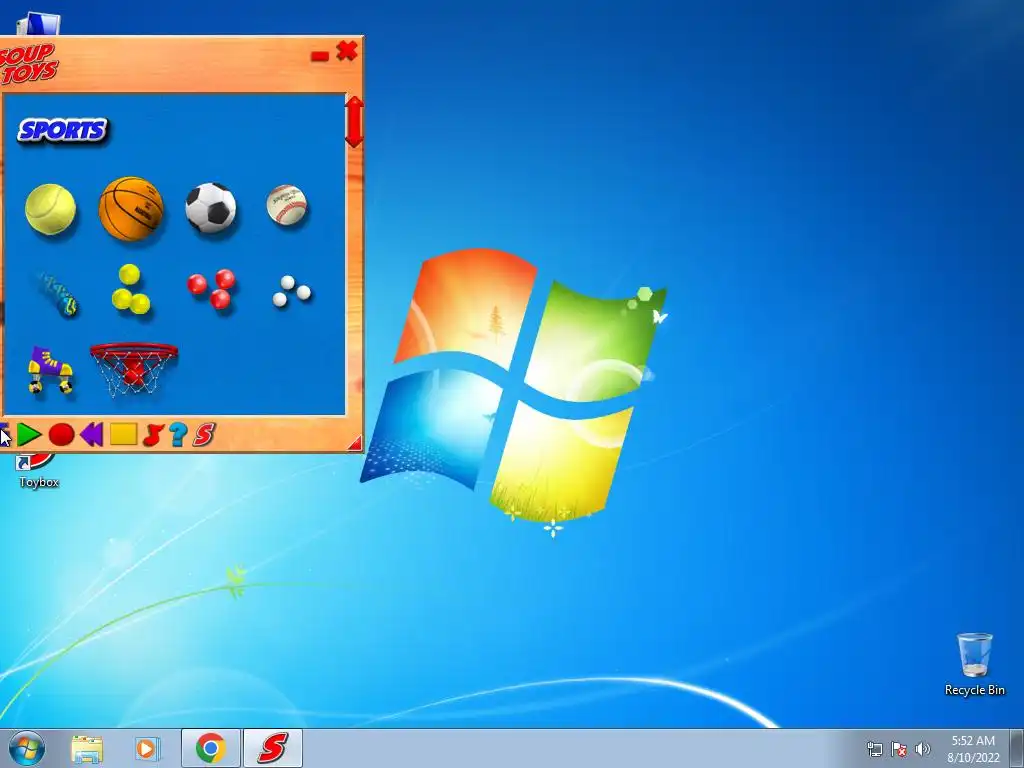The width and height of the screenshot is (1024, 768).
Task: Choose the soccer ball toy
Action: 210,207
